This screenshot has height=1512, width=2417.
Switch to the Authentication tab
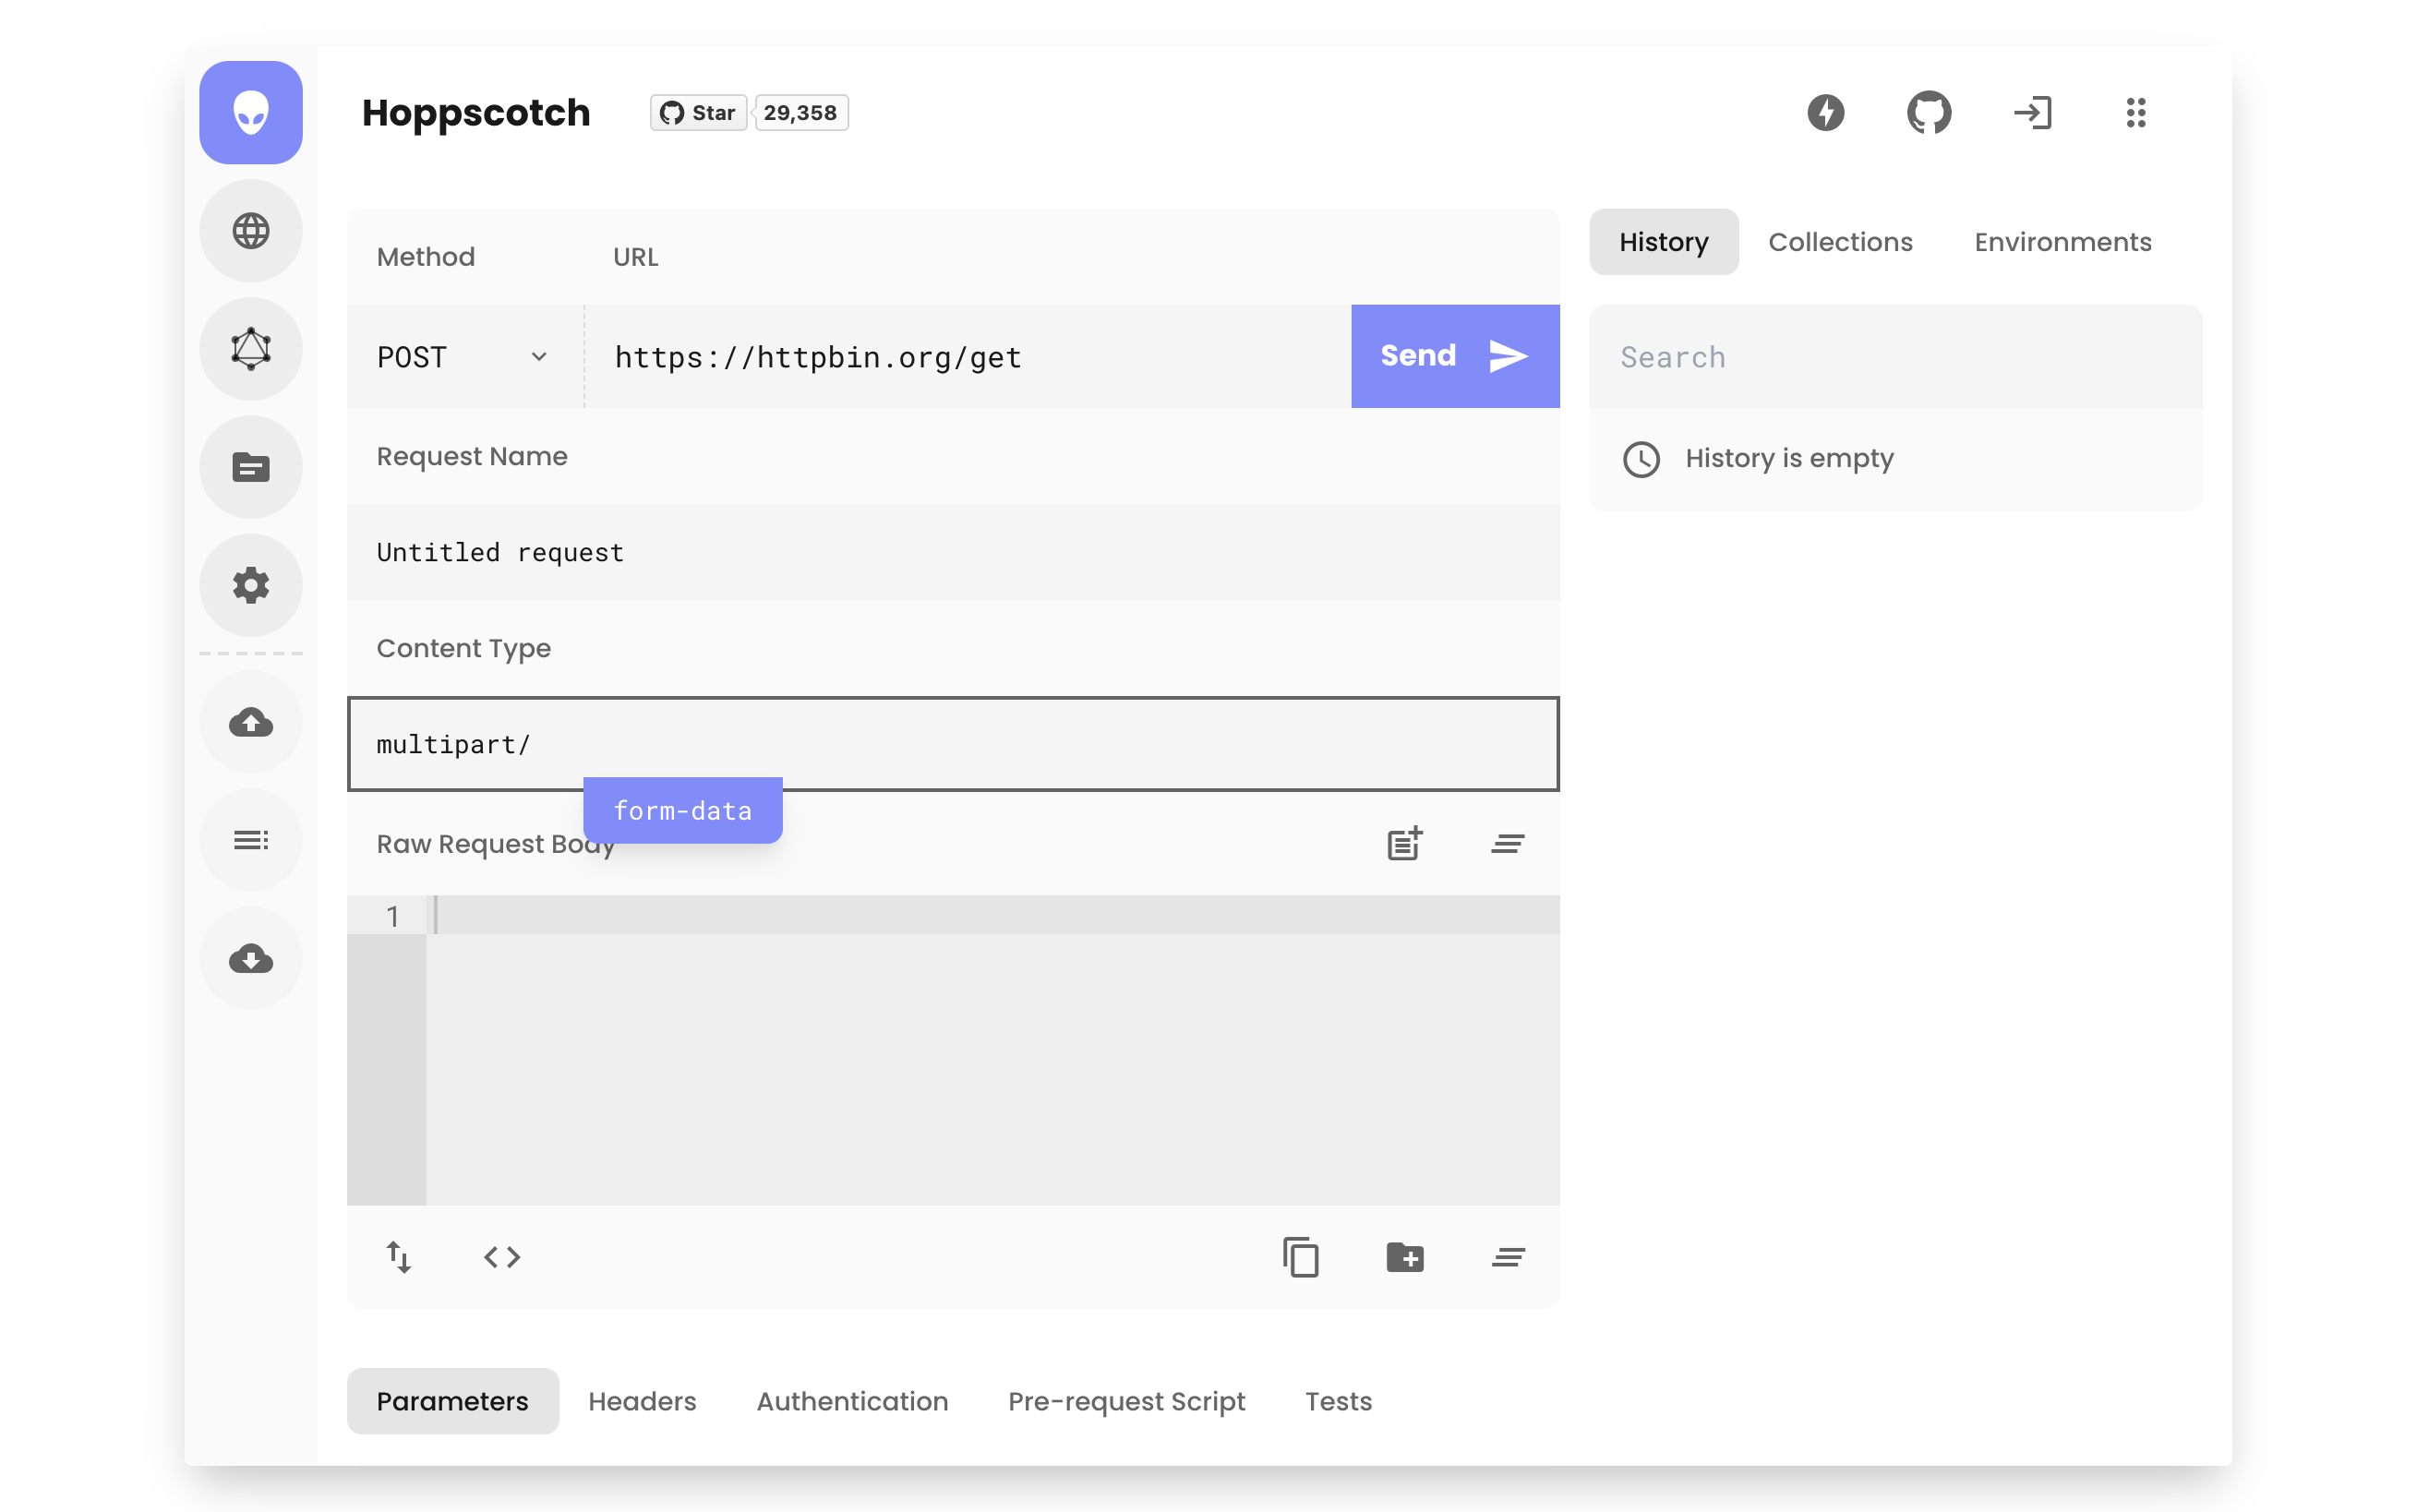coord(851,1400)
